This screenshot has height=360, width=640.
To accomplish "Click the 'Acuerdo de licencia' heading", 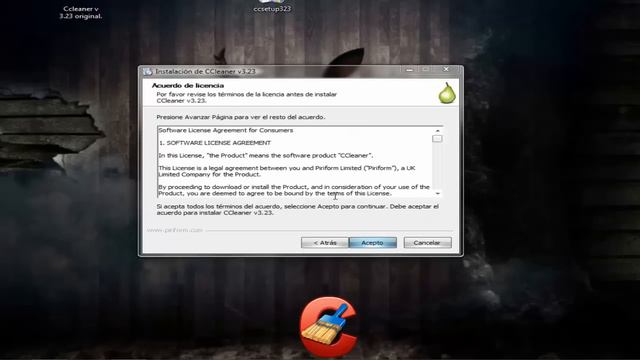I will (x=188, y=85).
